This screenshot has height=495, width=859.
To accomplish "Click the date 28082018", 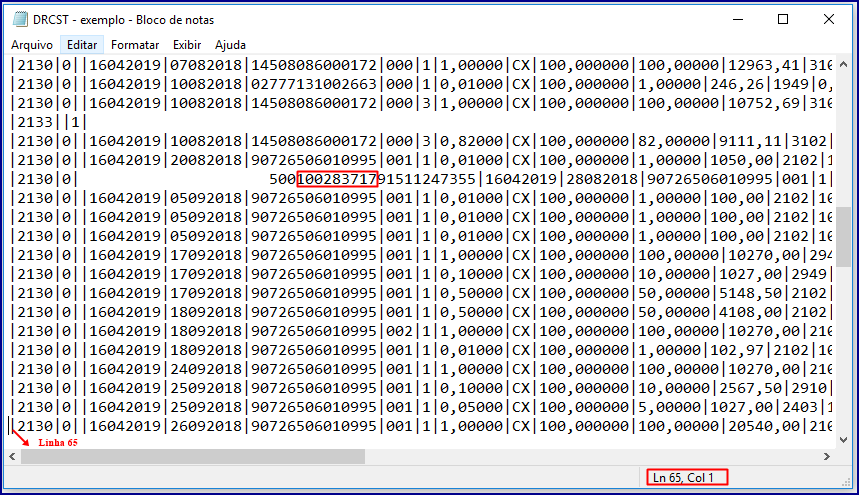I will [x=602, y=179].
